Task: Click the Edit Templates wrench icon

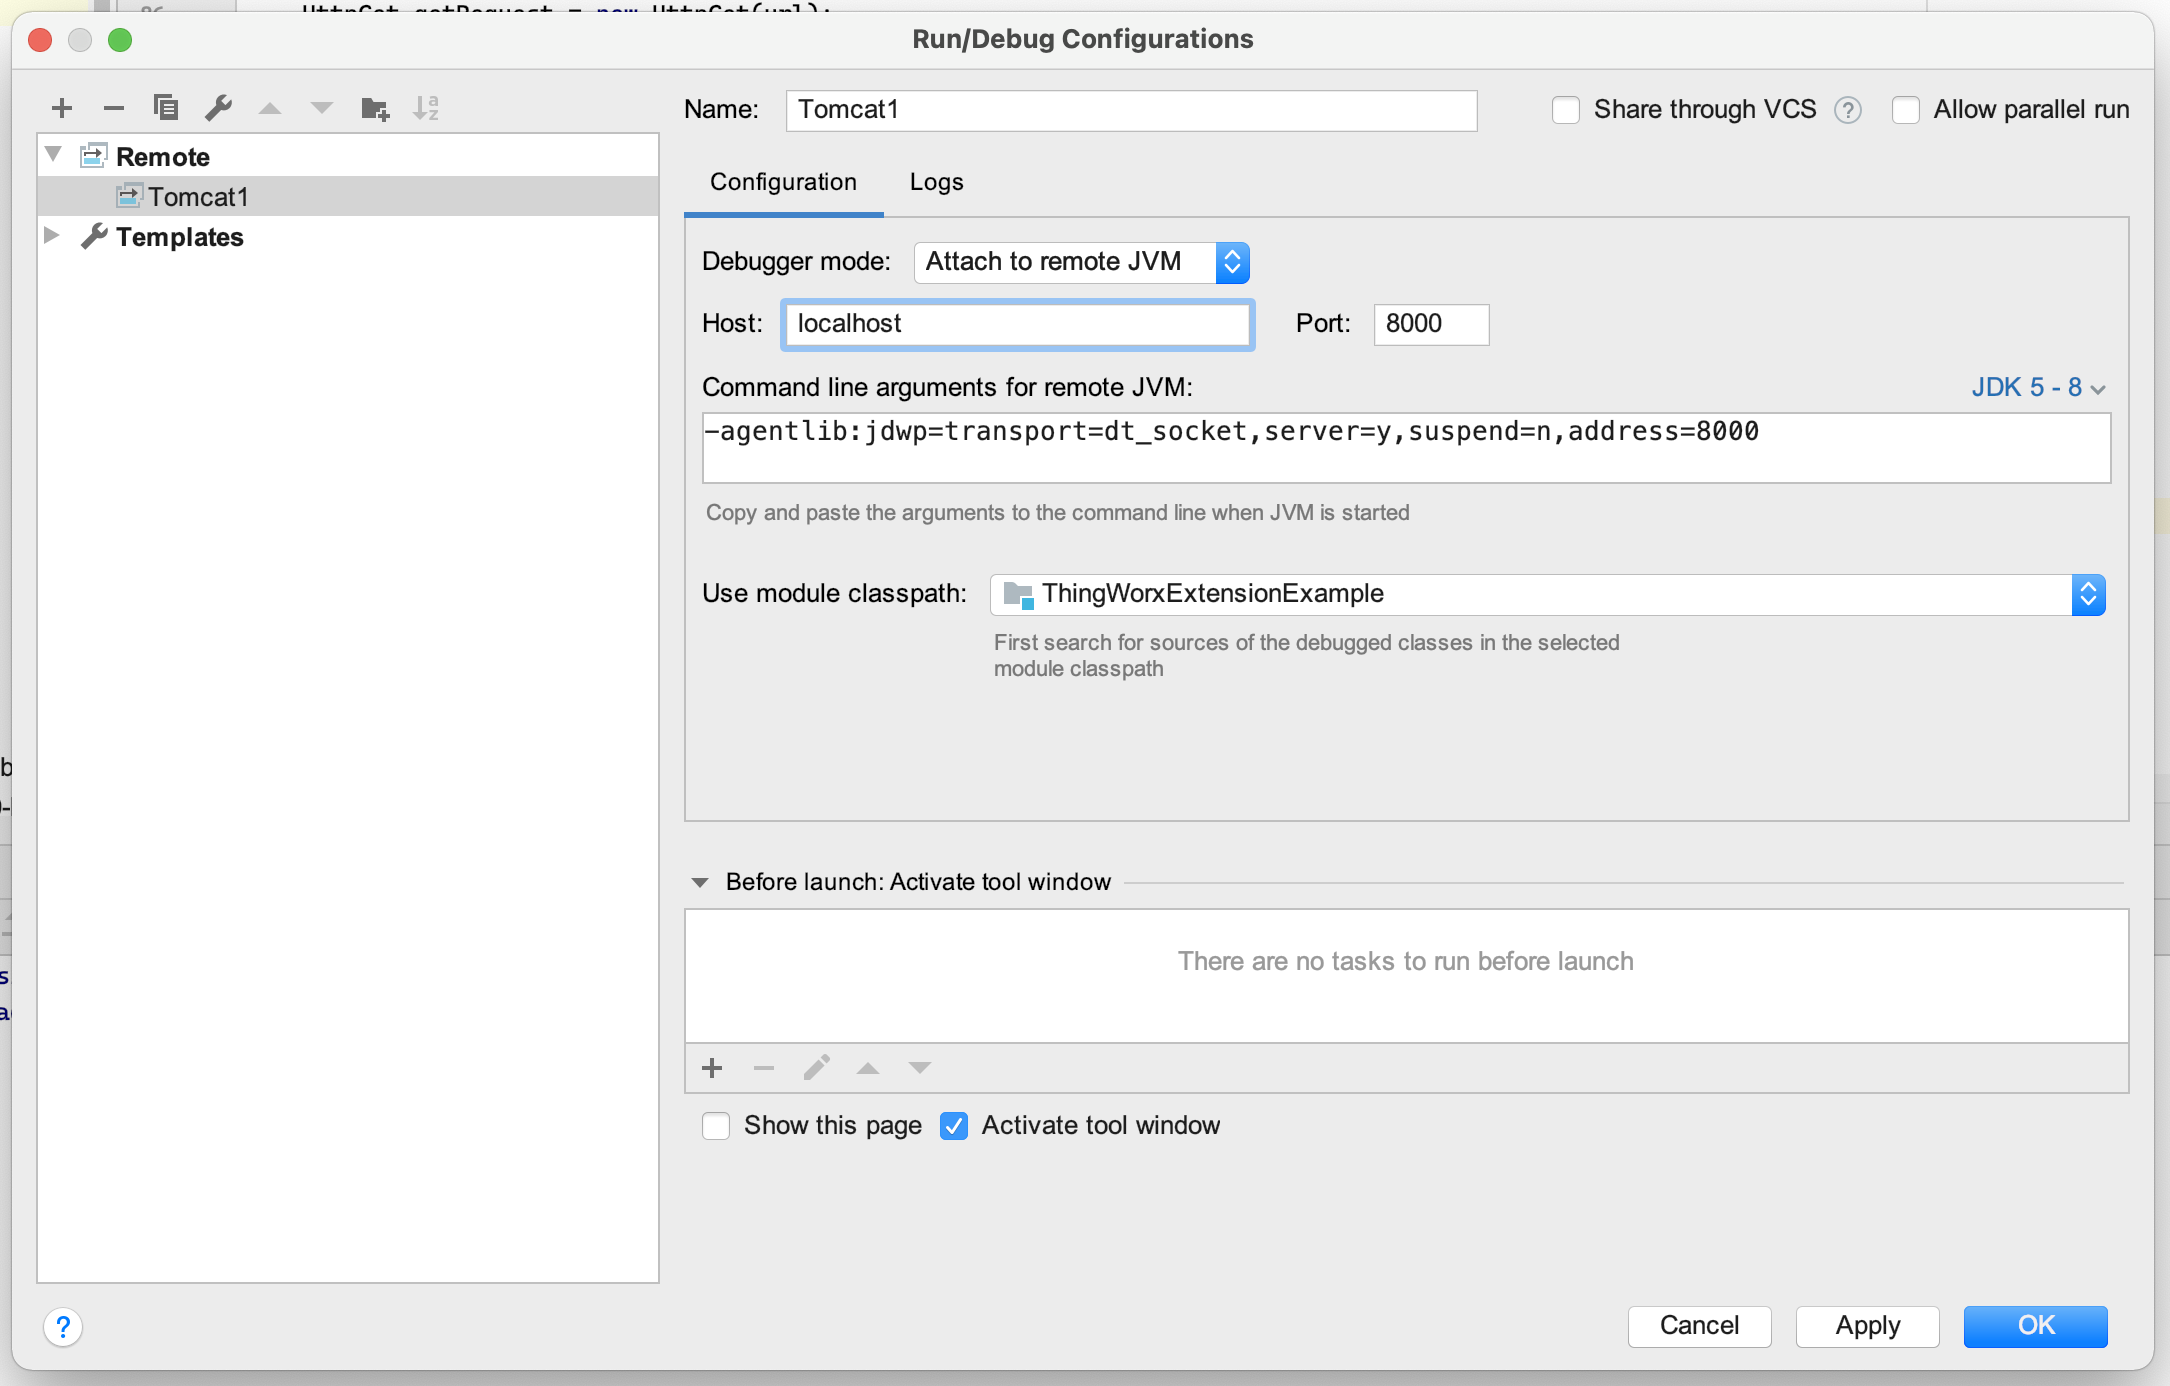Action: tap(218, 107)
